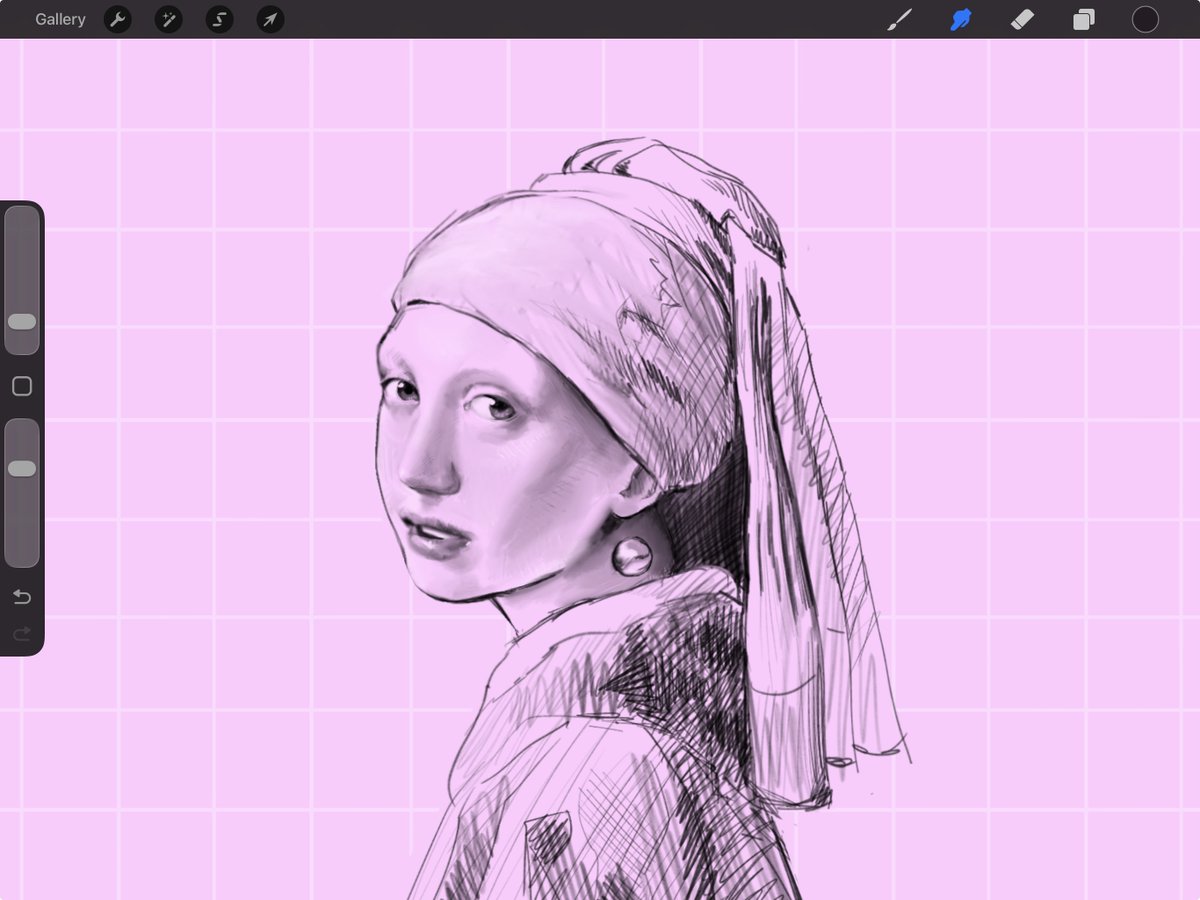The height and width of the screenshot is (900, 1200).
Task: Select the Smudge tool
Action: 961,19
